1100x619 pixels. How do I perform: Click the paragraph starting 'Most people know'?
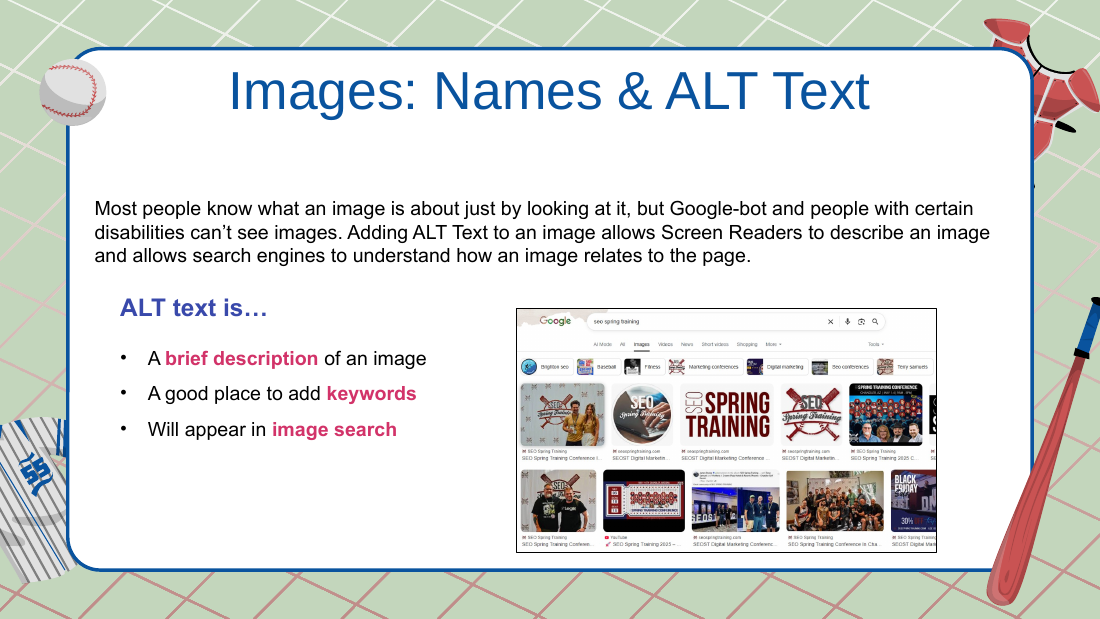(542, 232)
